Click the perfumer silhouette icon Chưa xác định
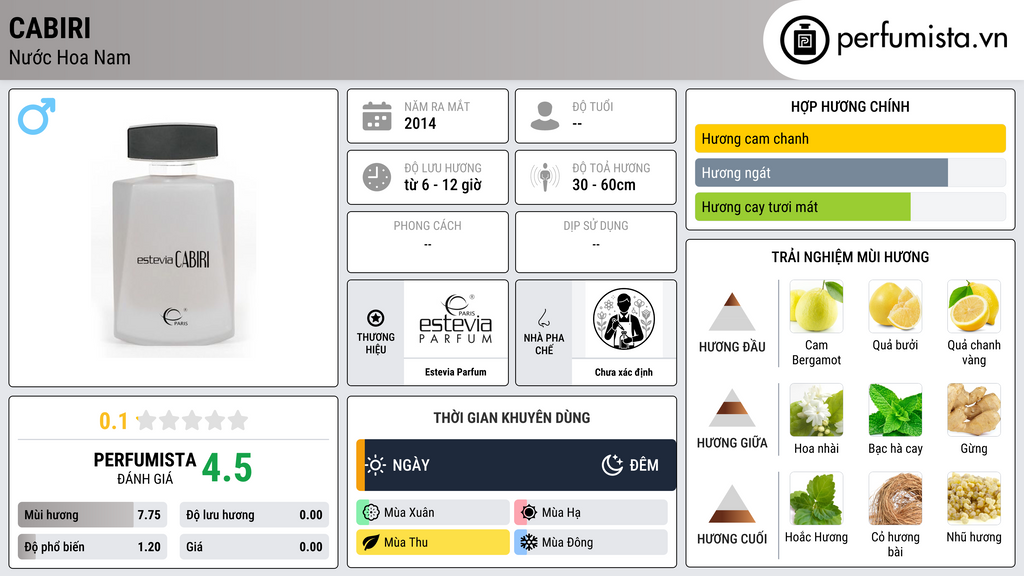This screenshot has height=576, width=1024. 624,319
